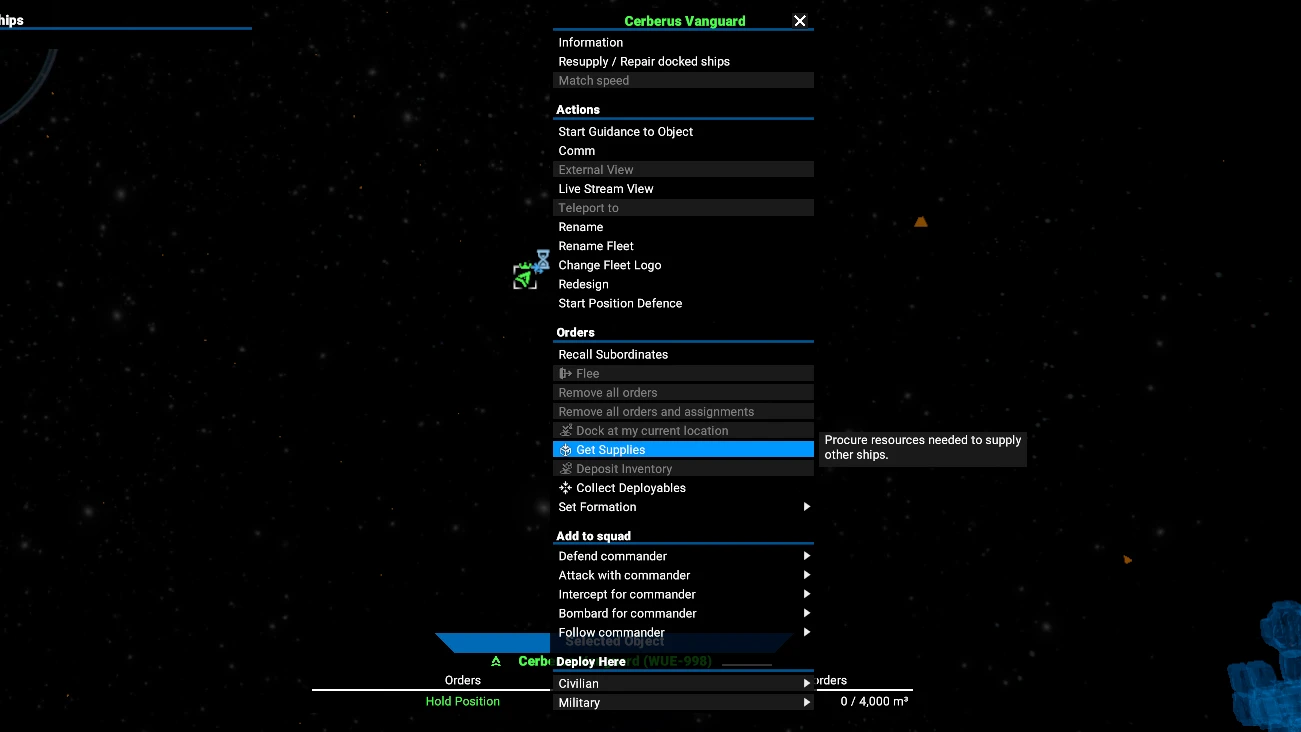Click the Hold Position order text
Screen dimensions: 1301x732
463,701
